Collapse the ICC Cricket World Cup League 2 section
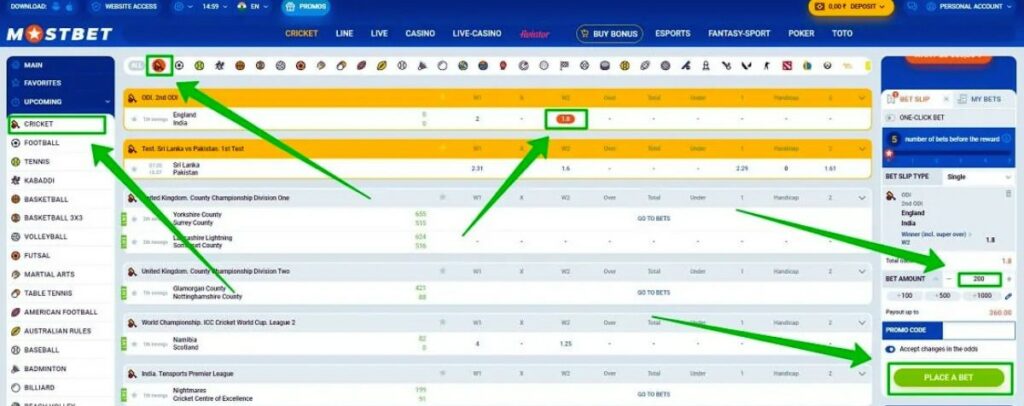Viewport: 1024px width, 406px height. coord(861,322)
